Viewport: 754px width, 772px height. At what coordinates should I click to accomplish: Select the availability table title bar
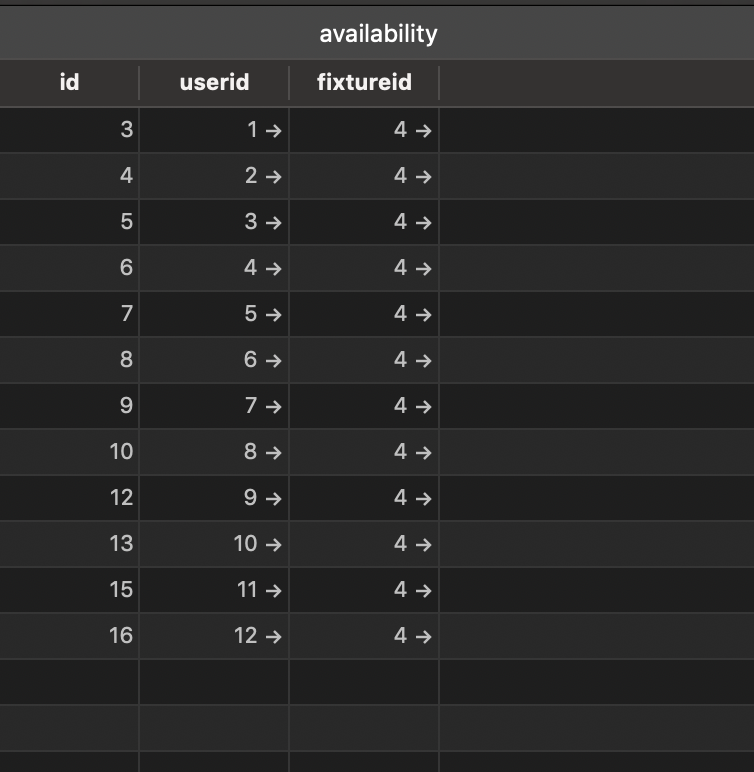coord(378,34)
